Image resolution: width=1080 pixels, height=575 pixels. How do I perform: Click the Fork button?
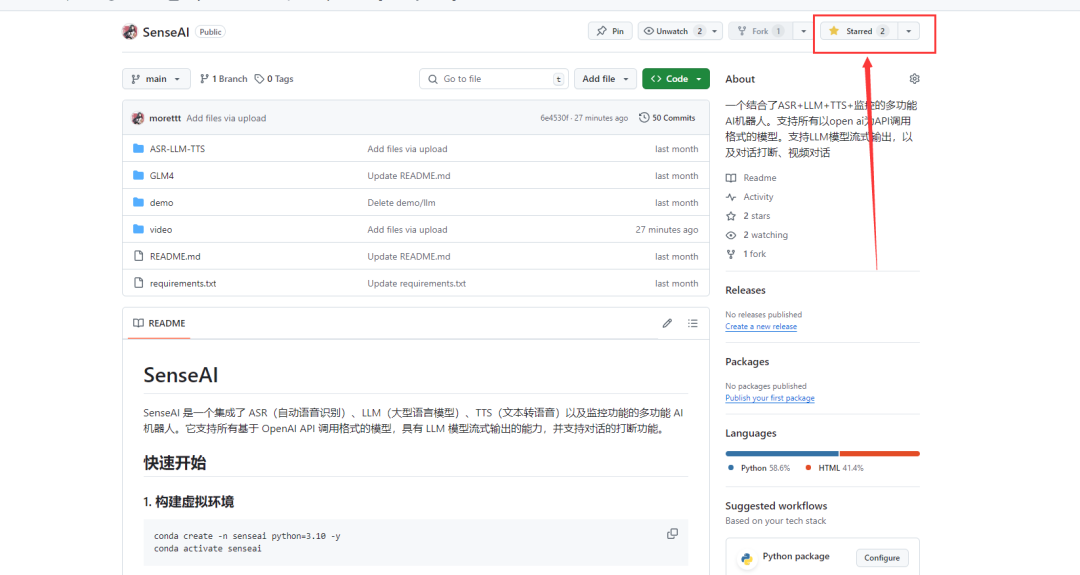point(760,31)
